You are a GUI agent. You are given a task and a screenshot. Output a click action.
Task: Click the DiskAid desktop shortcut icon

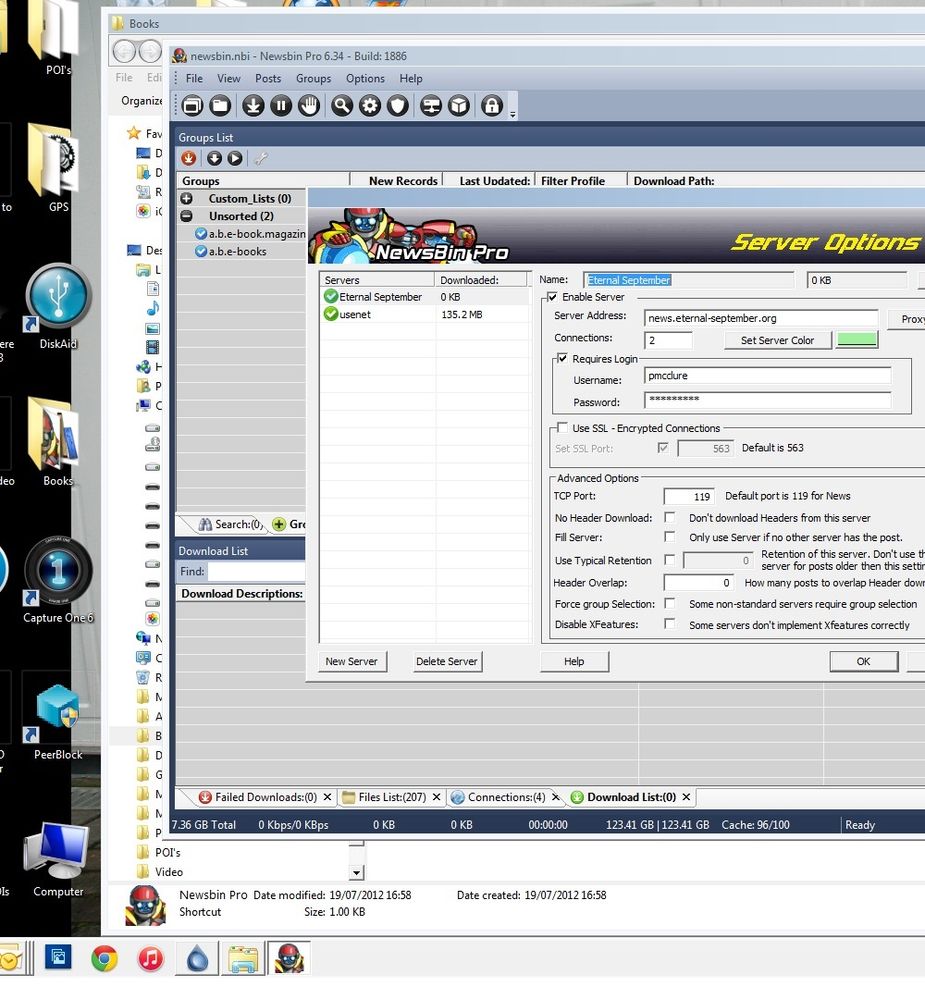tap(58, 299)
